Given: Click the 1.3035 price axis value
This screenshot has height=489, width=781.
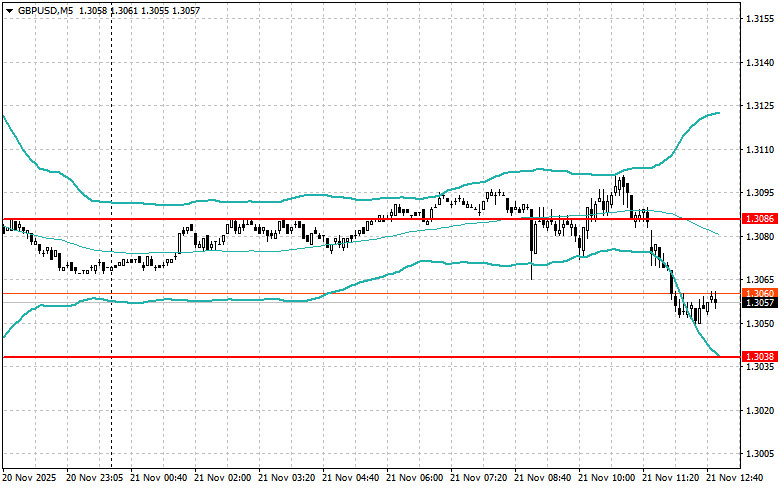Looking at the screenshot, I should coord(760,367).
